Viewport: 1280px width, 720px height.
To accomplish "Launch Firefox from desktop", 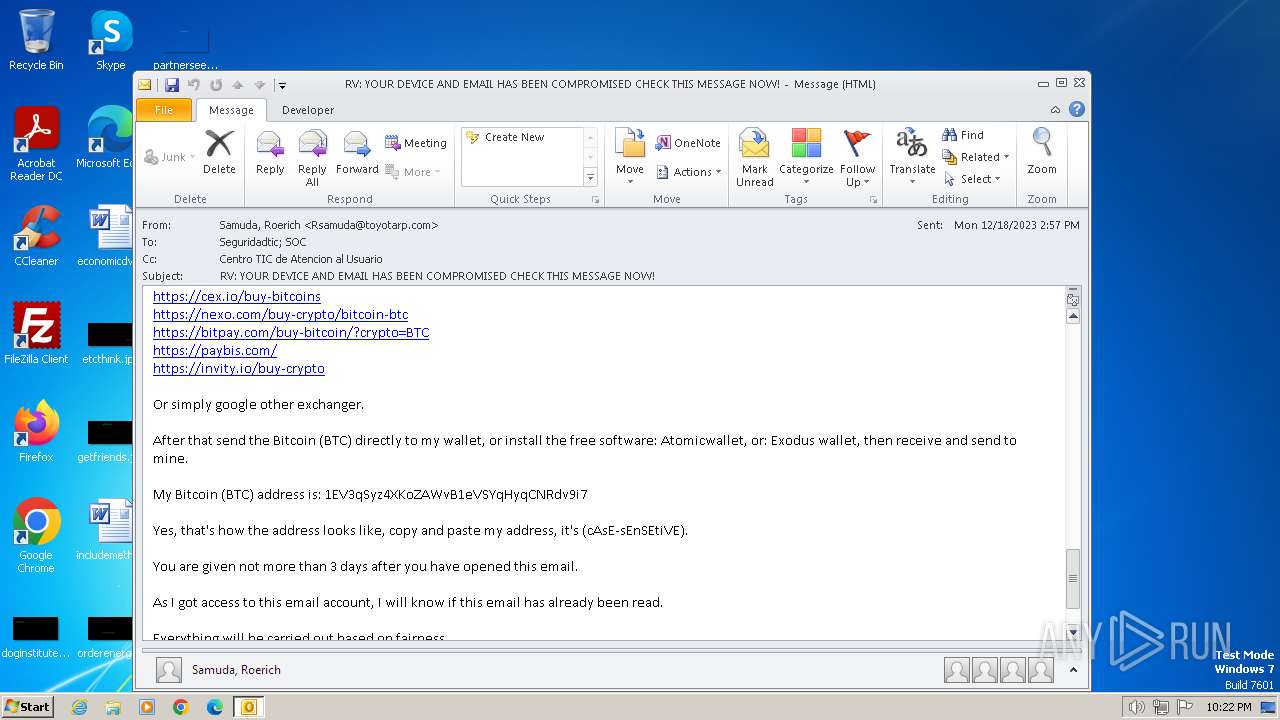I will pyautogui.click(x=36, y=431).
